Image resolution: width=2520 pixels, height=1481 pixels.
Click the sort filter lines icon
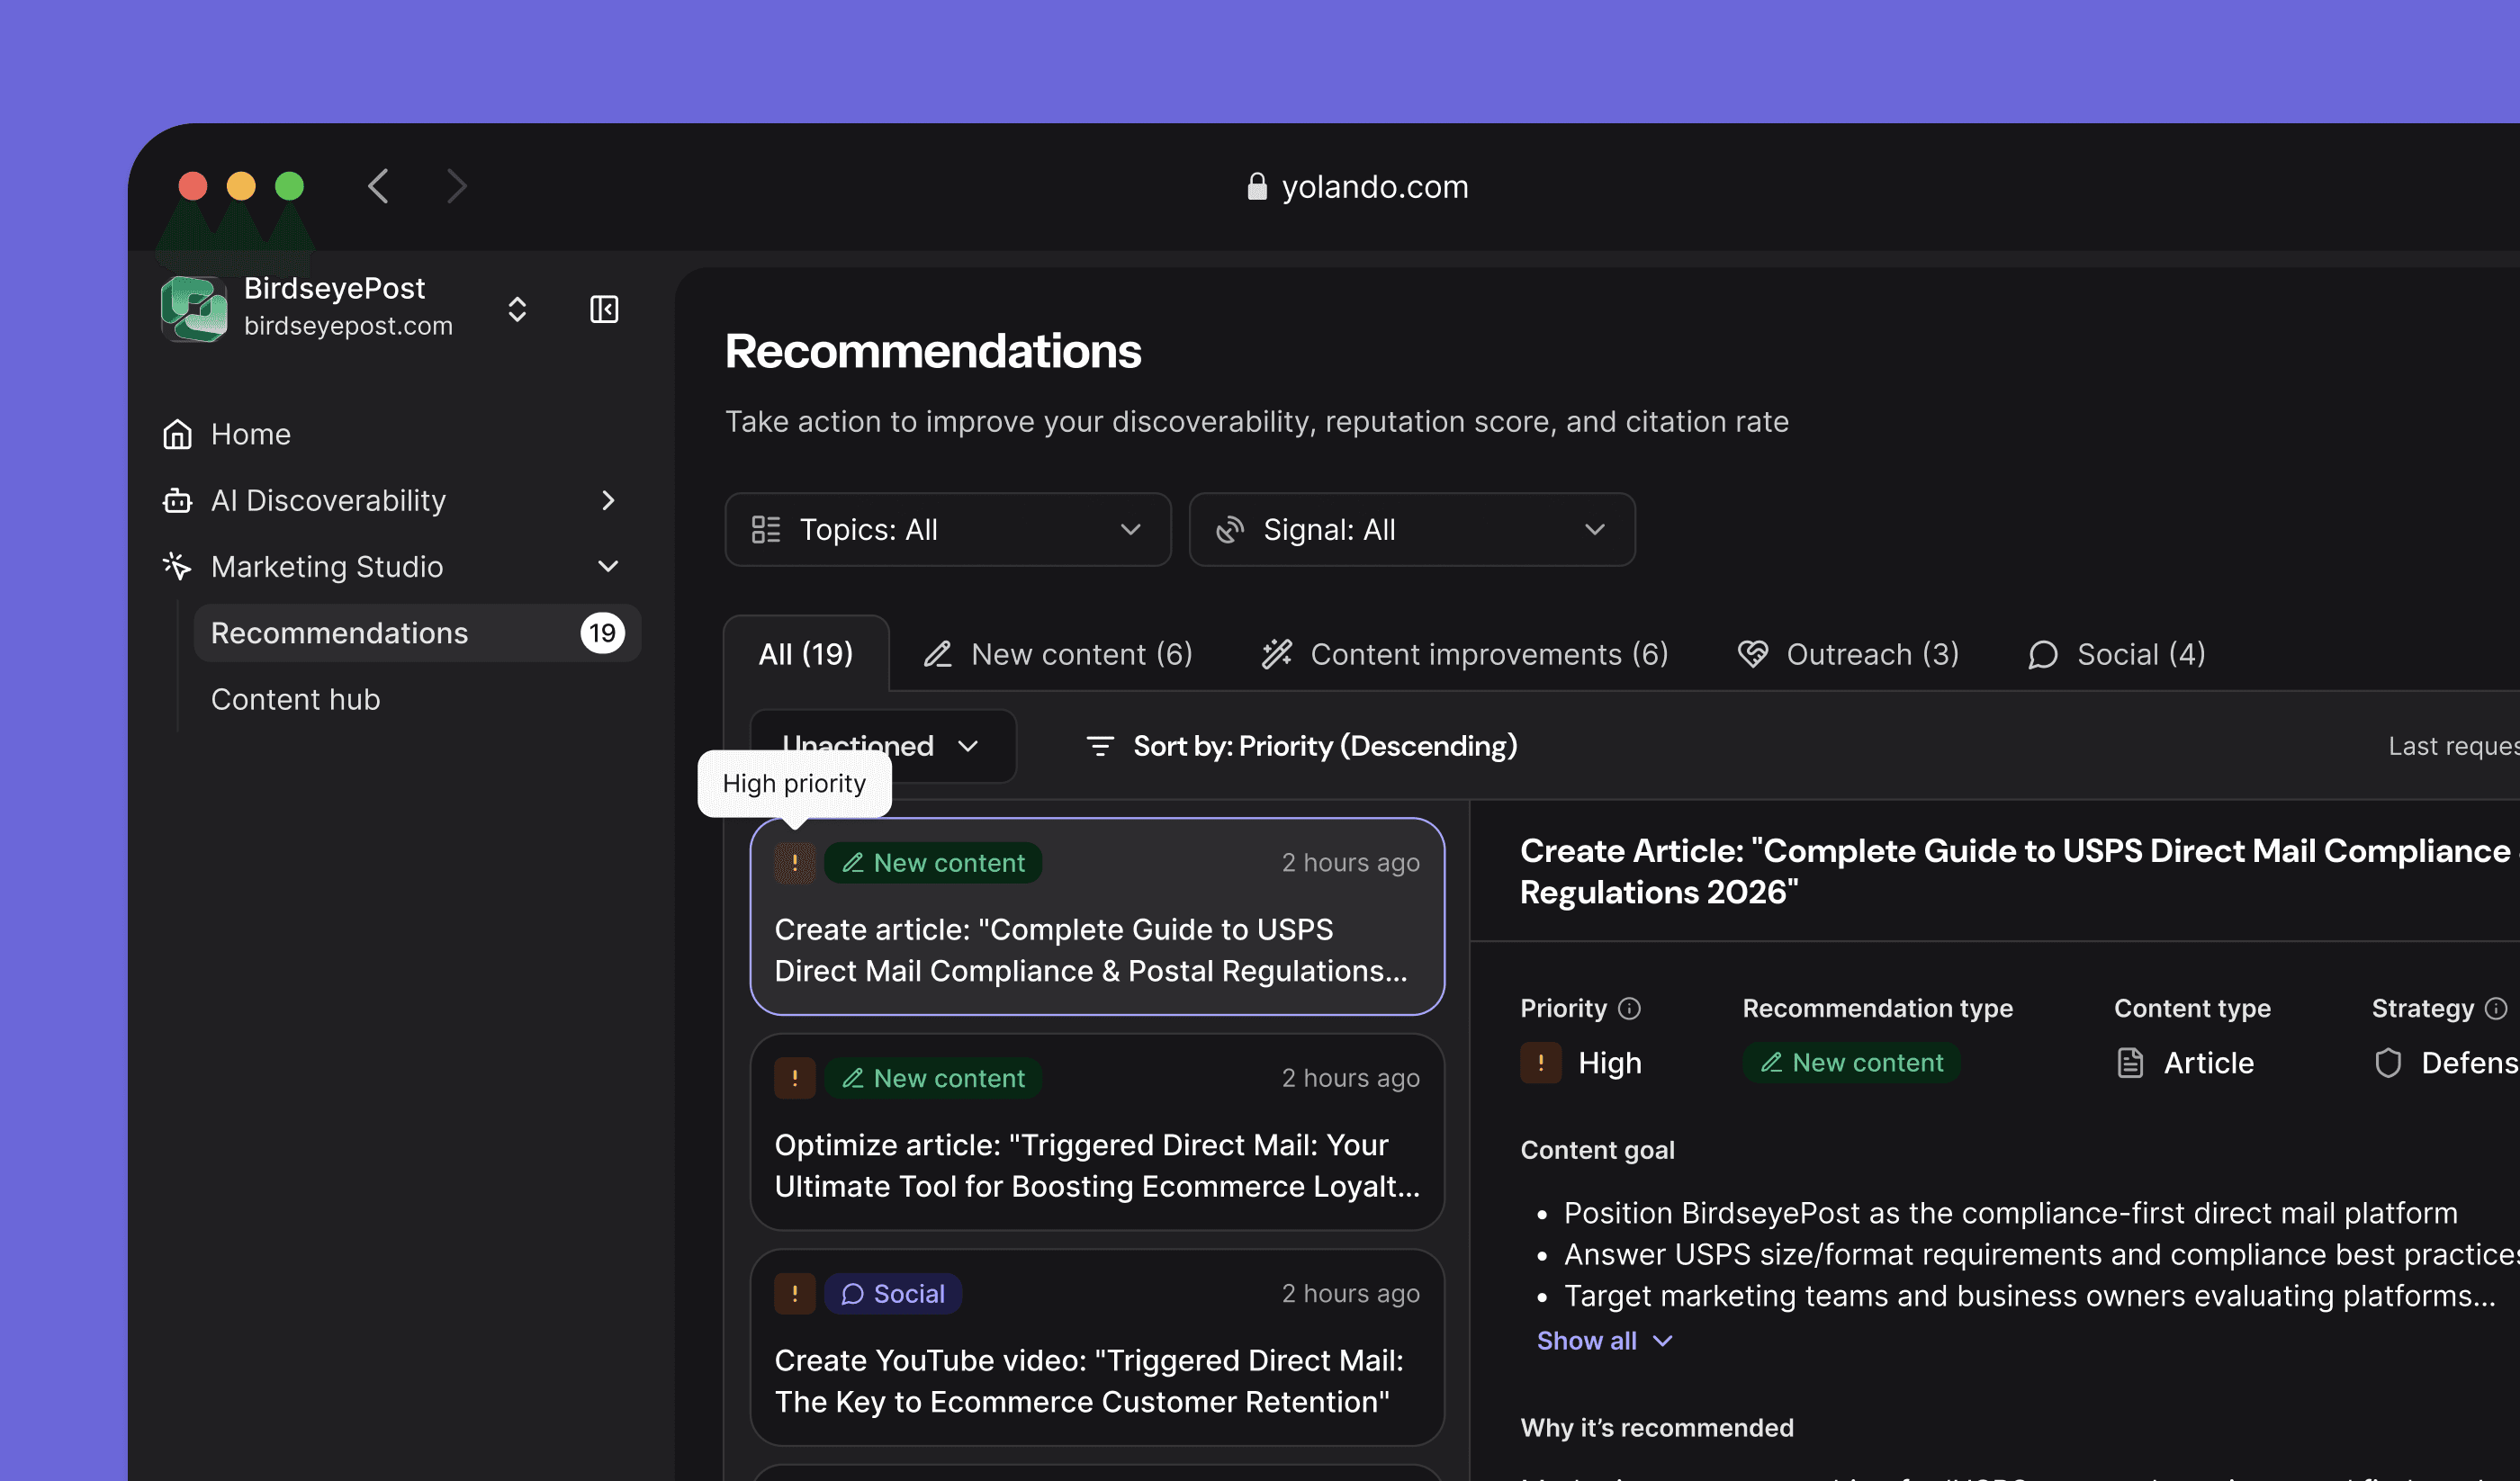point(1099,746)
